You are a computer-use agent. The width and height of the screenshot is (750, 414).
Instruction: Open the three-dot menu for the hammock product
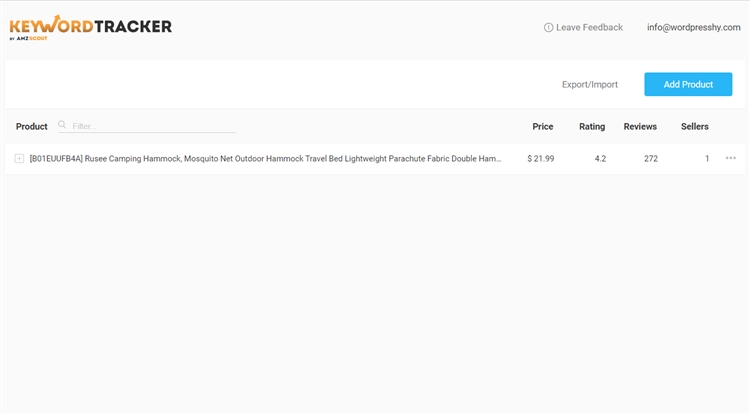click(731, 158)
